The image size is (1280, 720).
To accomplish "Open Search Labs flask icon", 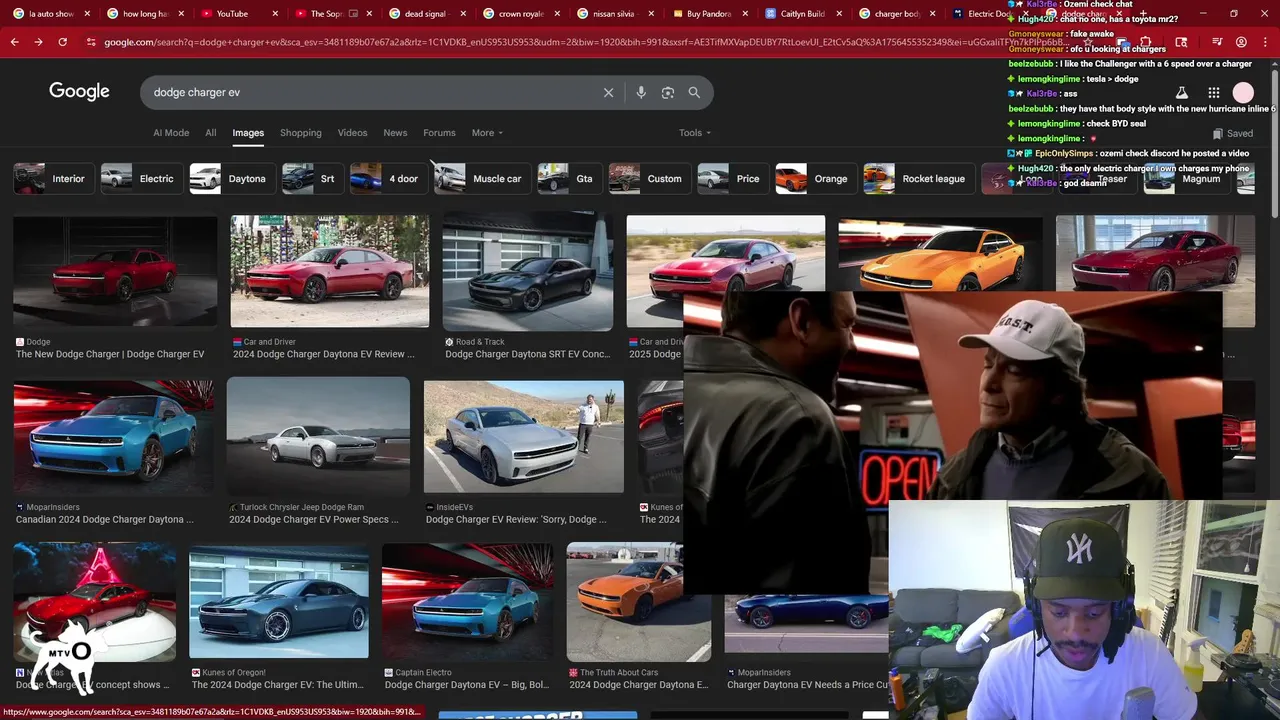I will click(x=1181, y=92).
